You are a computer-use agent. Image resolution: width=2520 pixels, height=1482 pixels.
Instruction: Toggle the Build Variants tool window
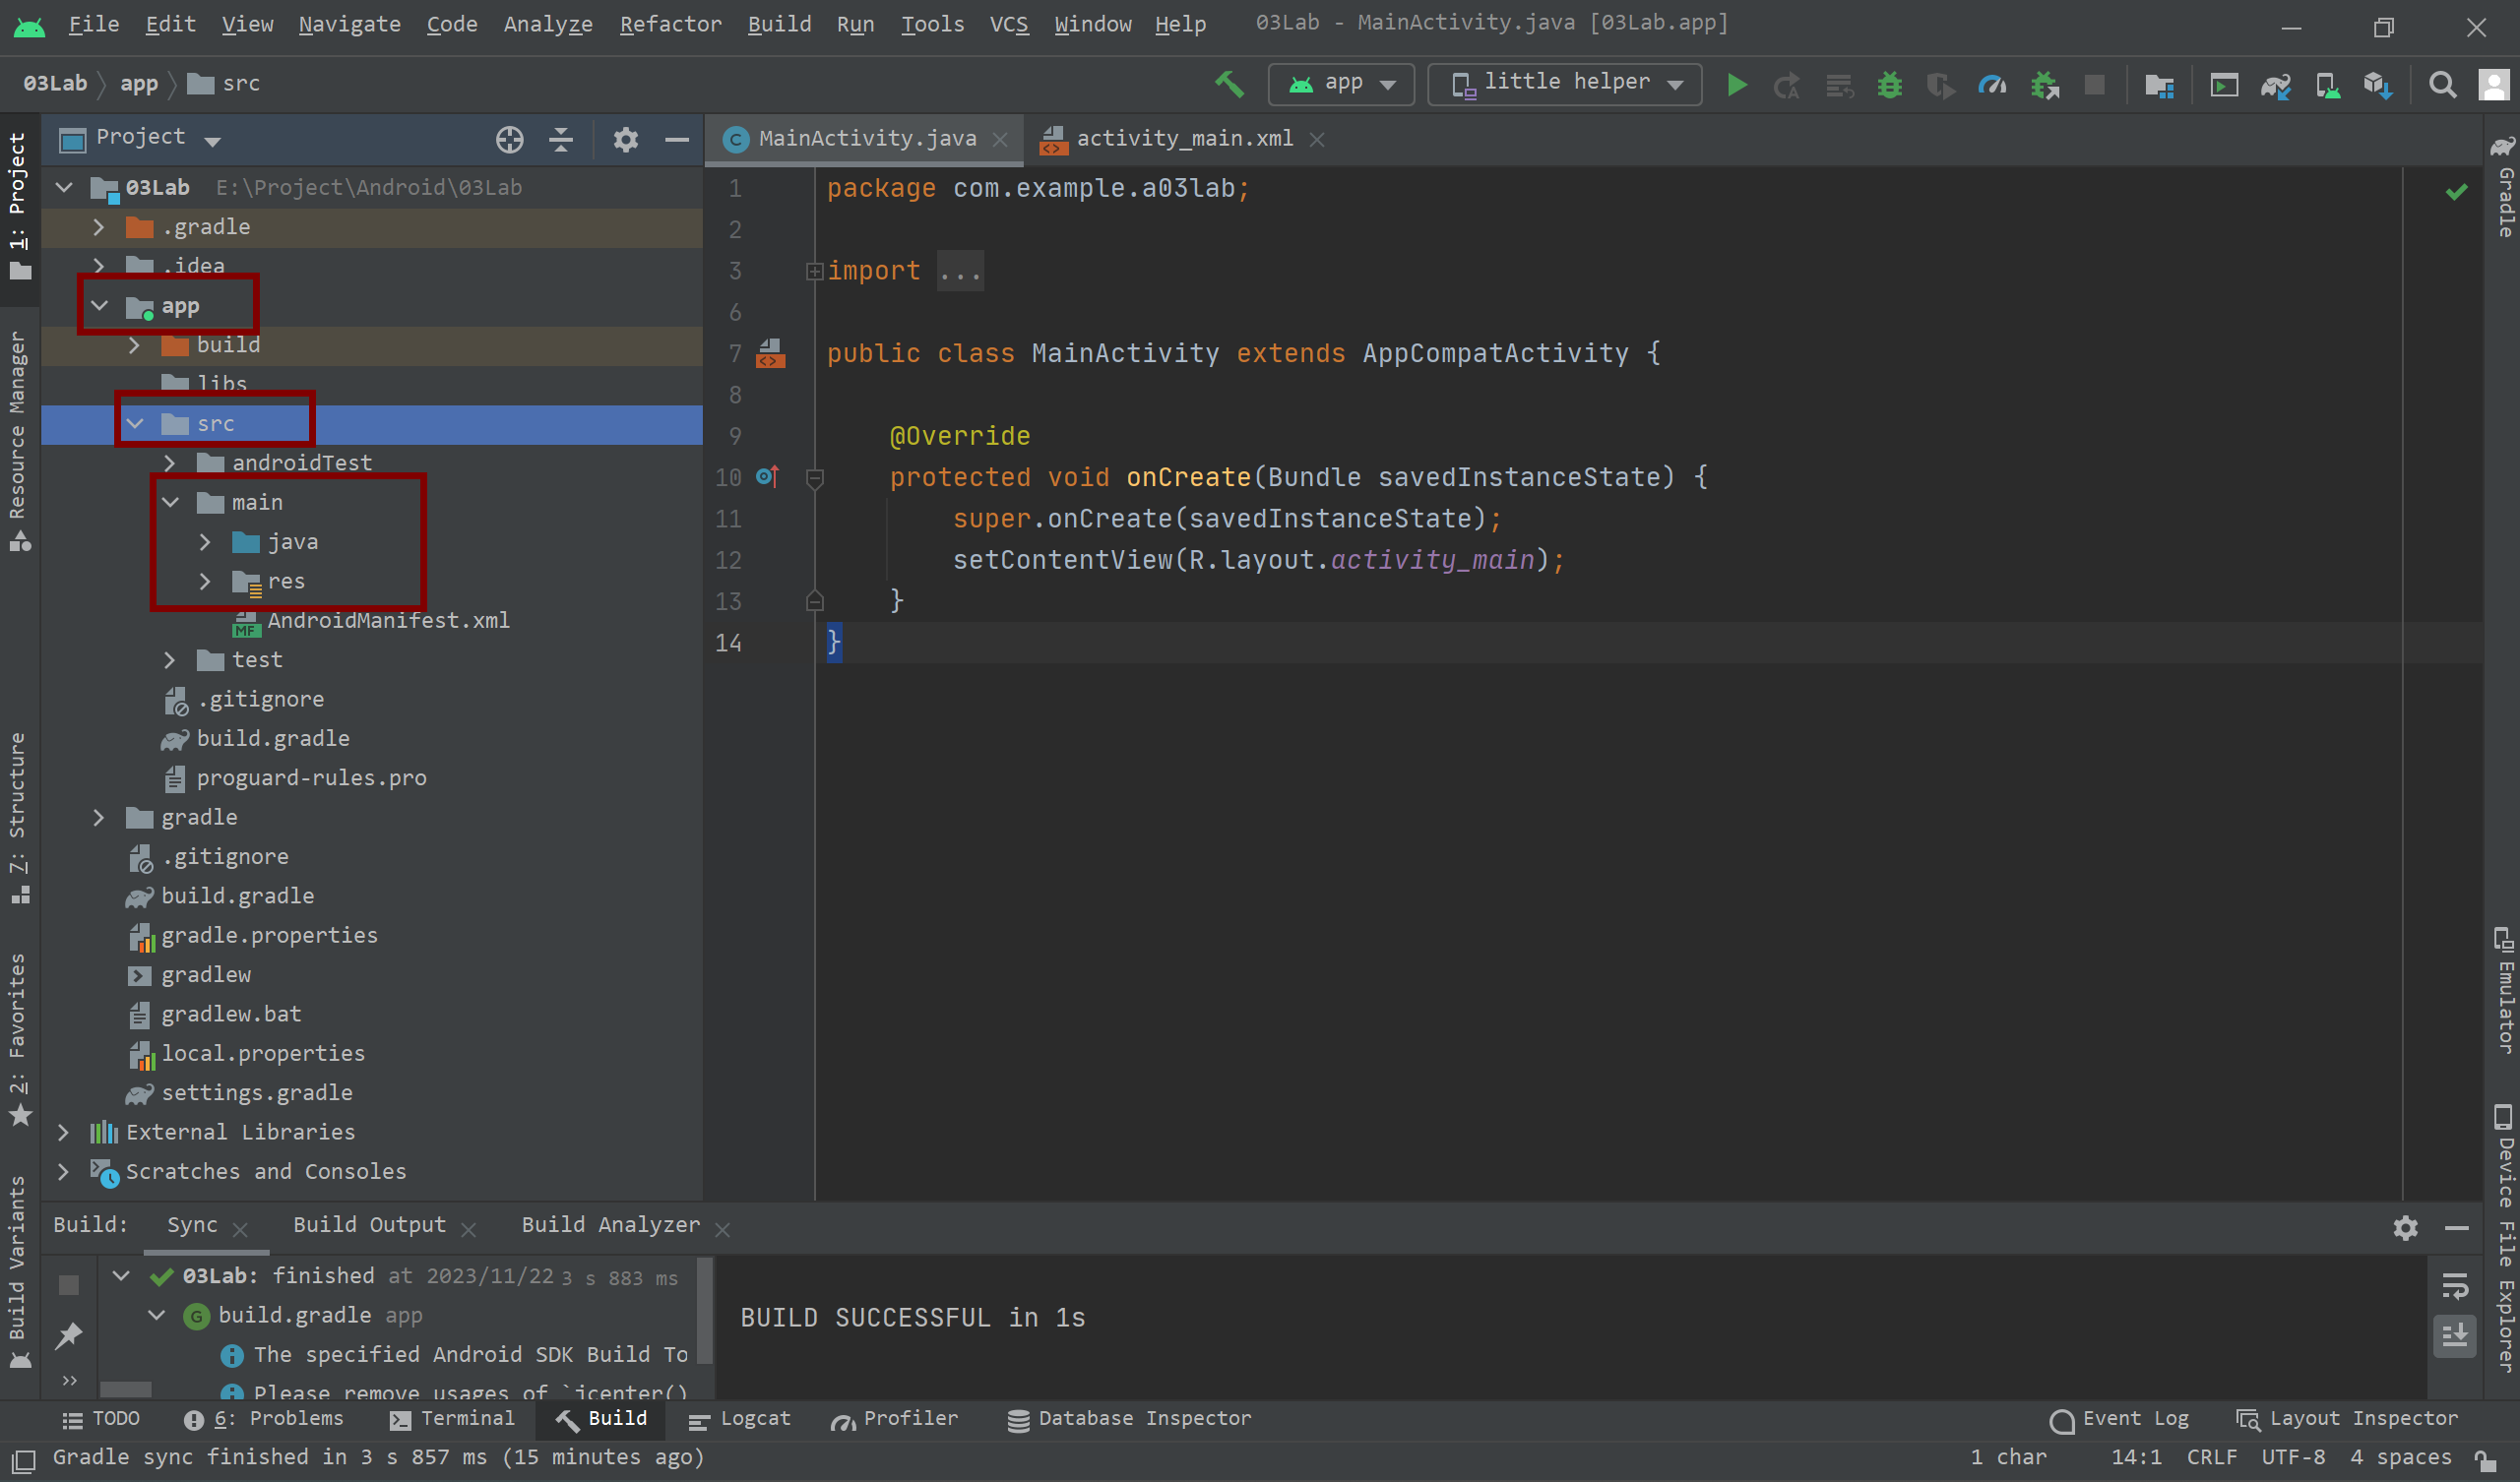(x=19, y=1271)
